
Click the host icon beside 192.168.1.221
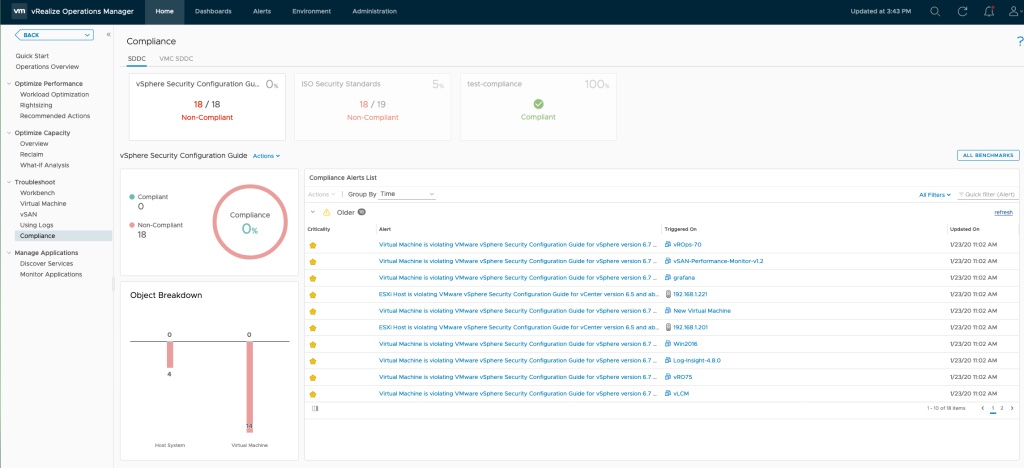668,294
